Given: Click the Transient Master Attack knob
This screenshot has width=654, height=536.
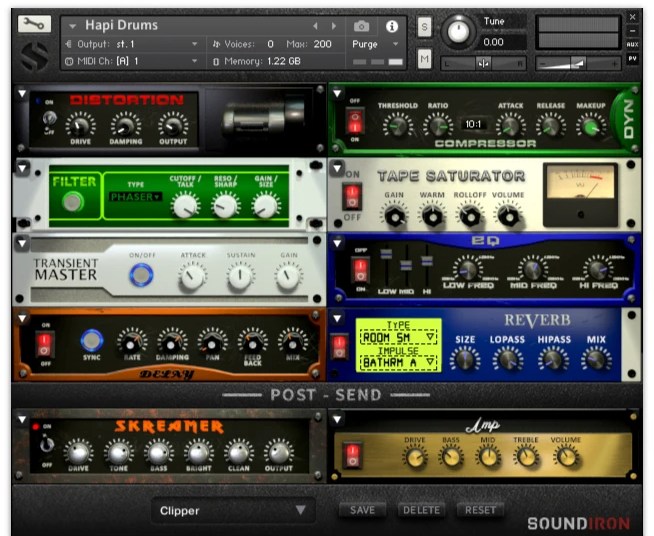Looking at the screenshot, I should (x=192, y=277).
